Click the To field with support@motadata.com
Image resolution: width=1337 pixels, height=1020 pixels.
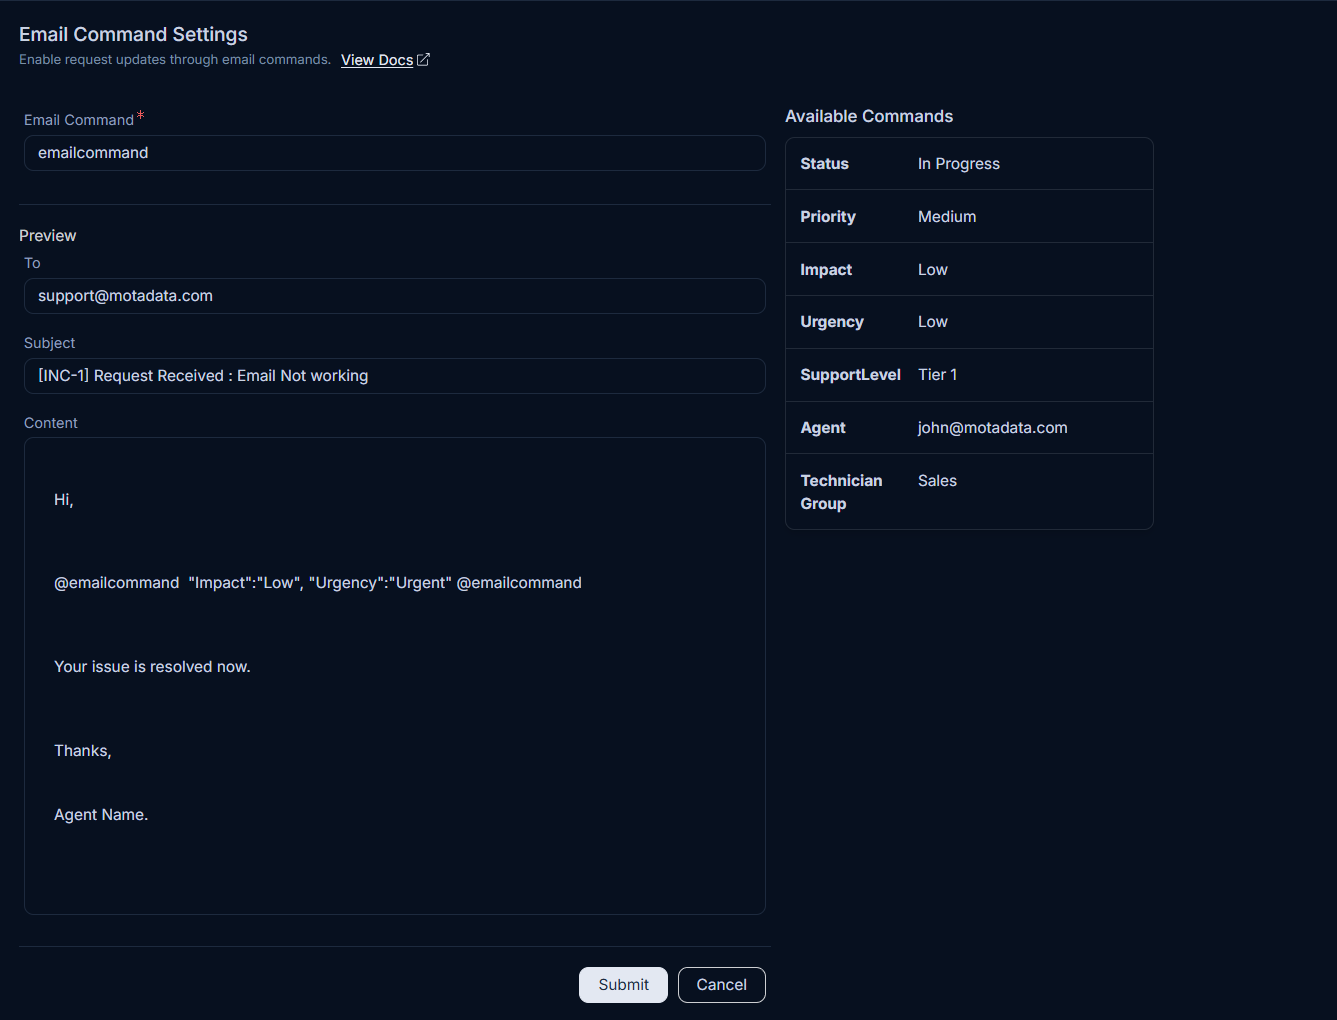click(x=395, y=296)
